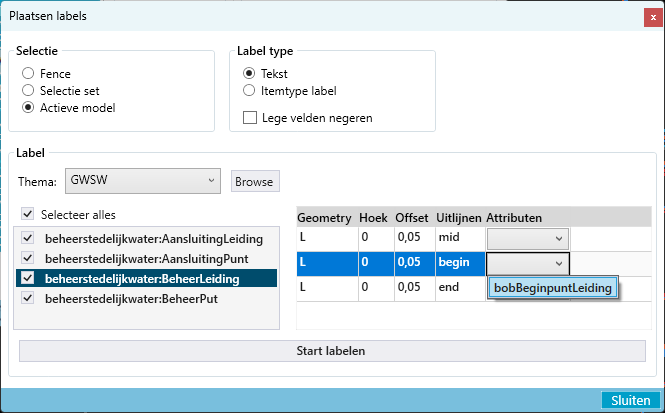Select Itemtype label radio button
The image size is (665, 413).
point(249,90)
